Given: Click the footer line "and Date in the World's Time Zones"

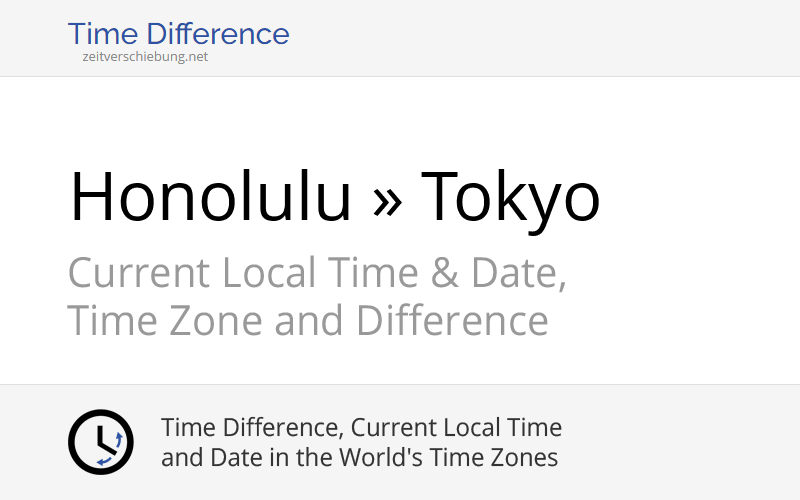Looking at the screenshot, I should pos(359,458).
